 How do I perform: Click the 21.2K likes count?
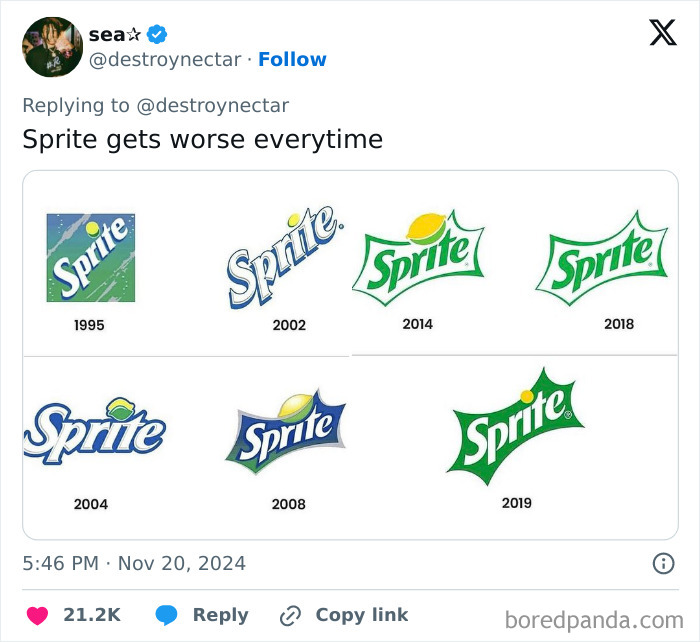coord(92,615)
